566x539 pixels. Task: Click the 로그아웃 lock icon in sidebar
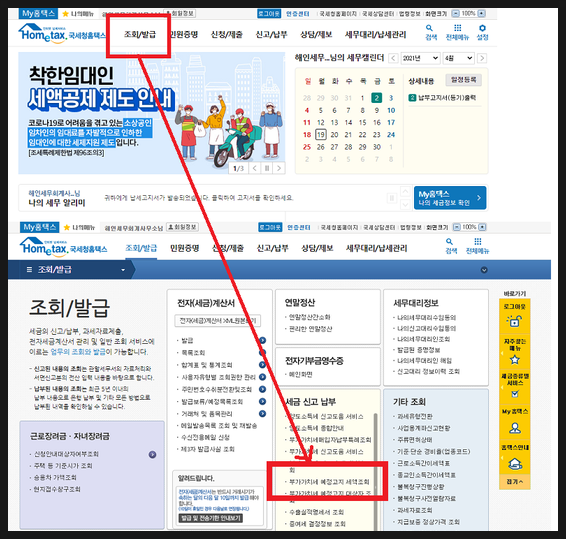tap(514, 321)
